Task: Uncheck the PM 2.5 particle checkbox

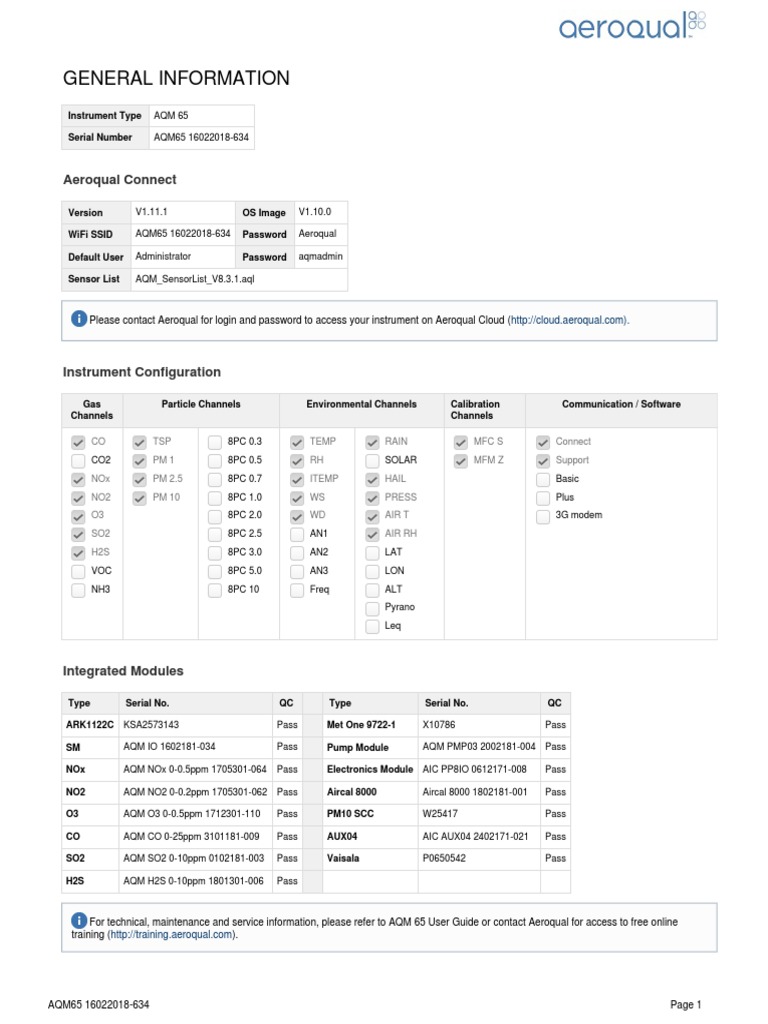Action: coord(139,479)
